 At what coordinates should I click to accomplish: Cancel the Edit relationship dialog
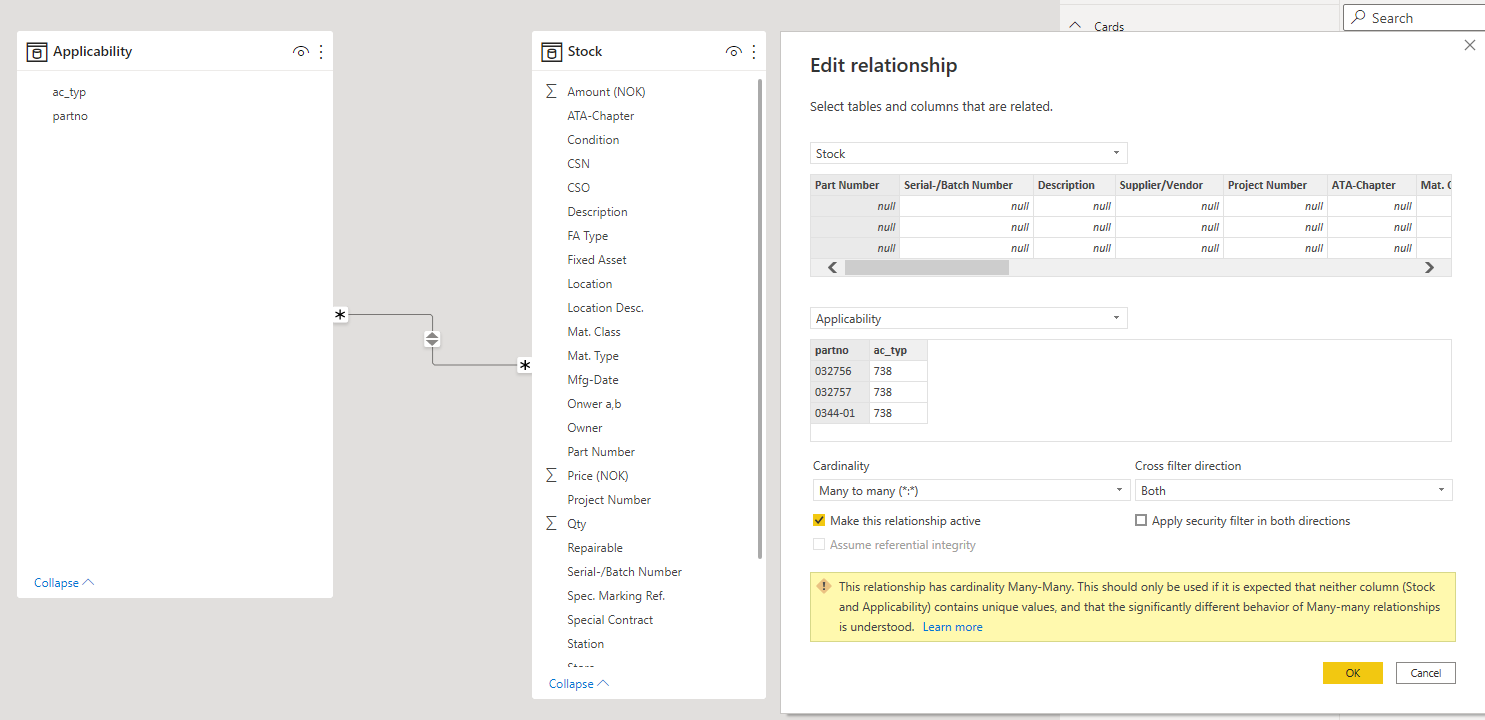click(x=1425, y=673)
